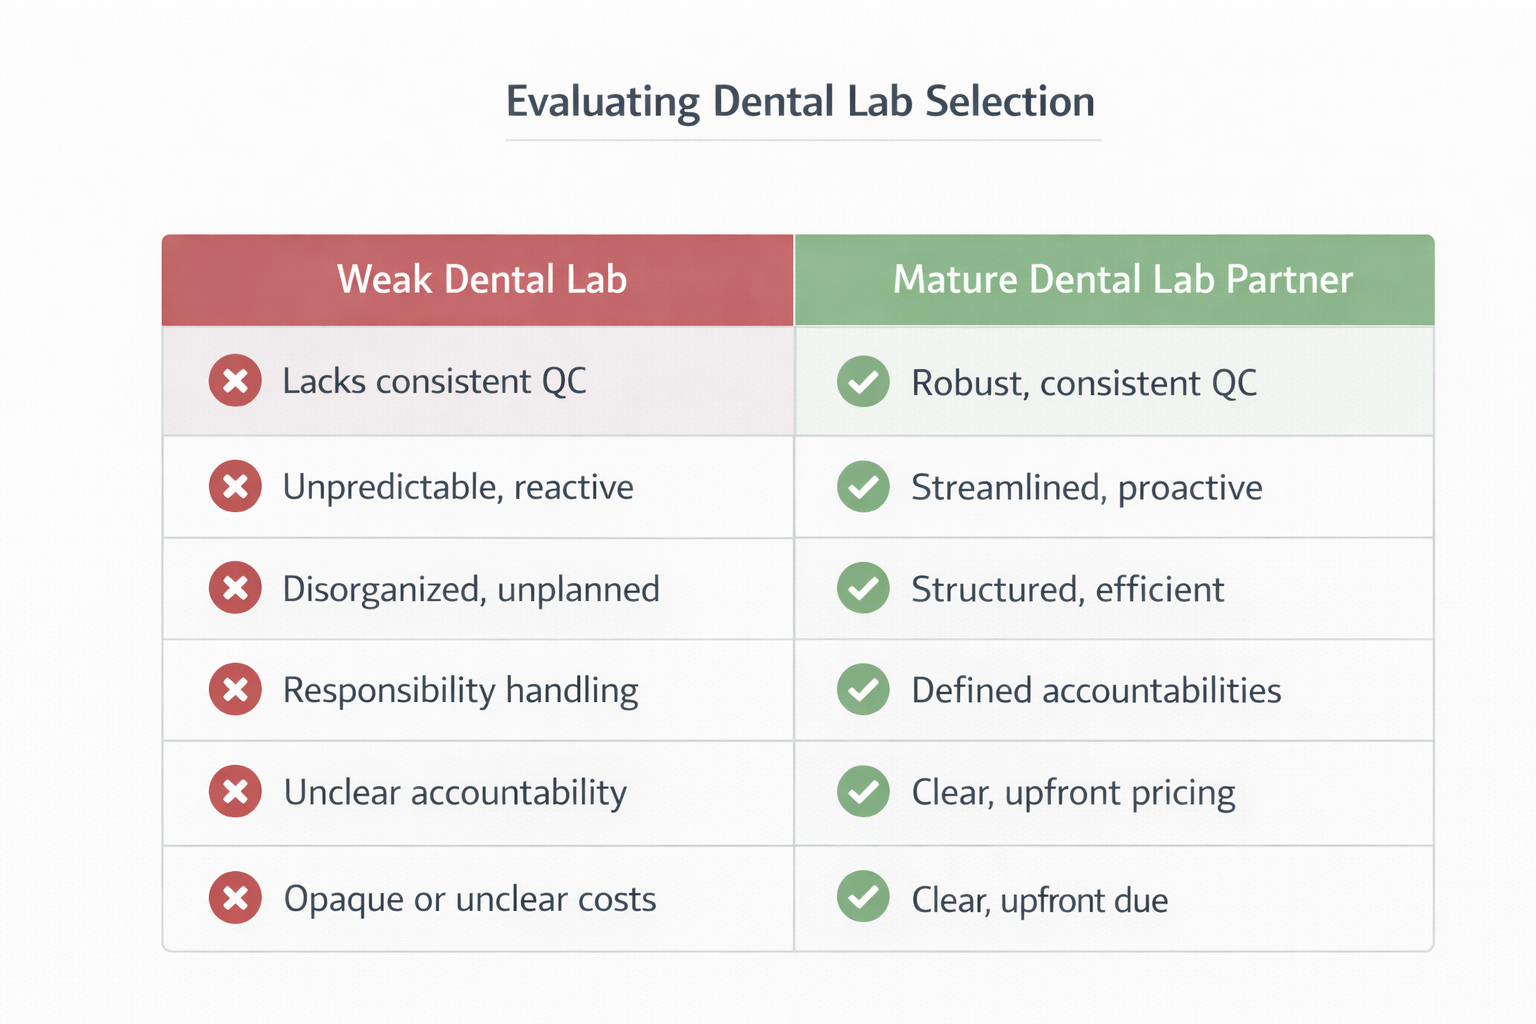Select the Lacks consistent QC text
Image resolution: width=1536 pixels, height=1024 pixels.
pyautogui.click(x=434, y=381)
